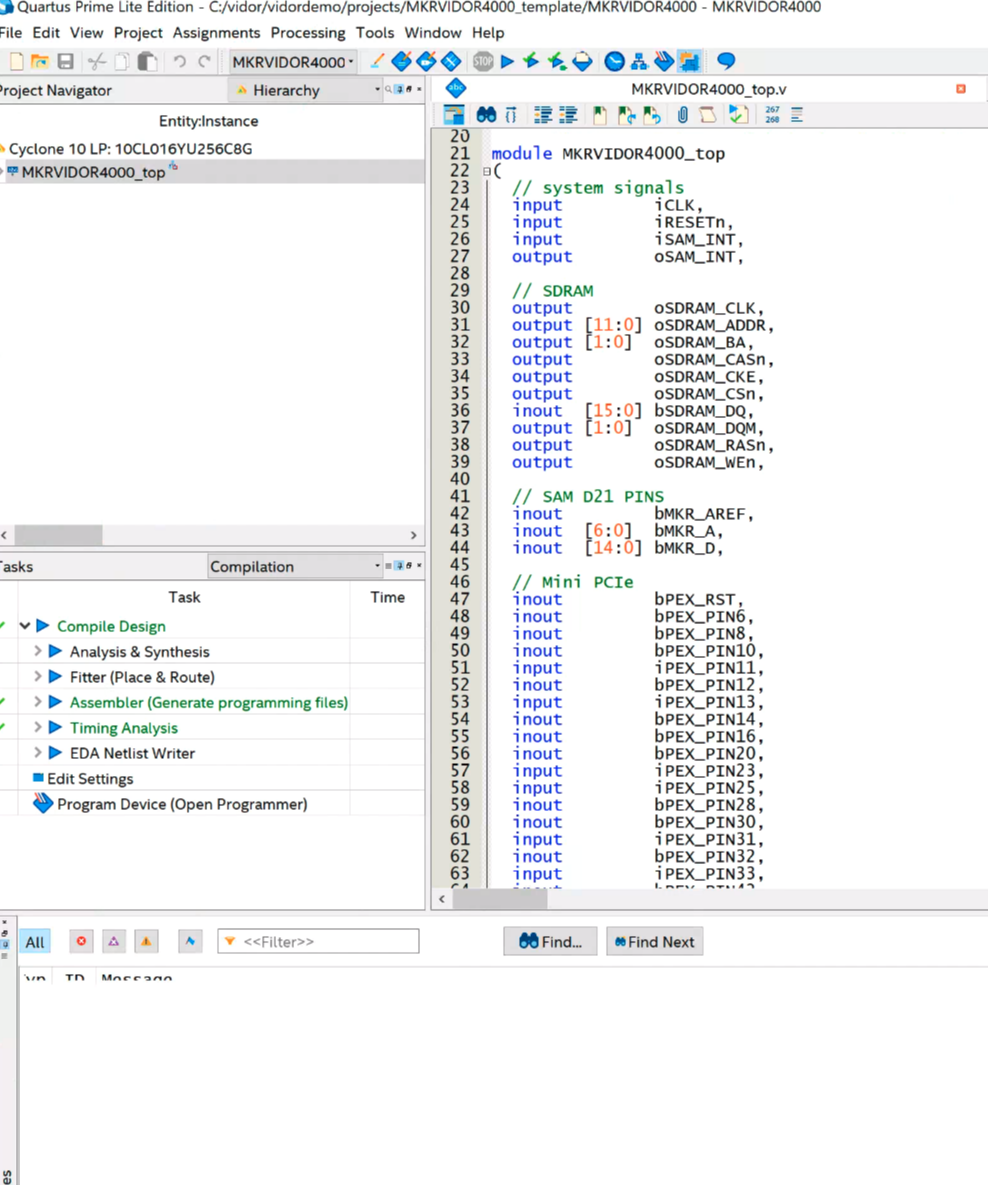
Task: Open the Assignments menu
Action: [216, 33]
